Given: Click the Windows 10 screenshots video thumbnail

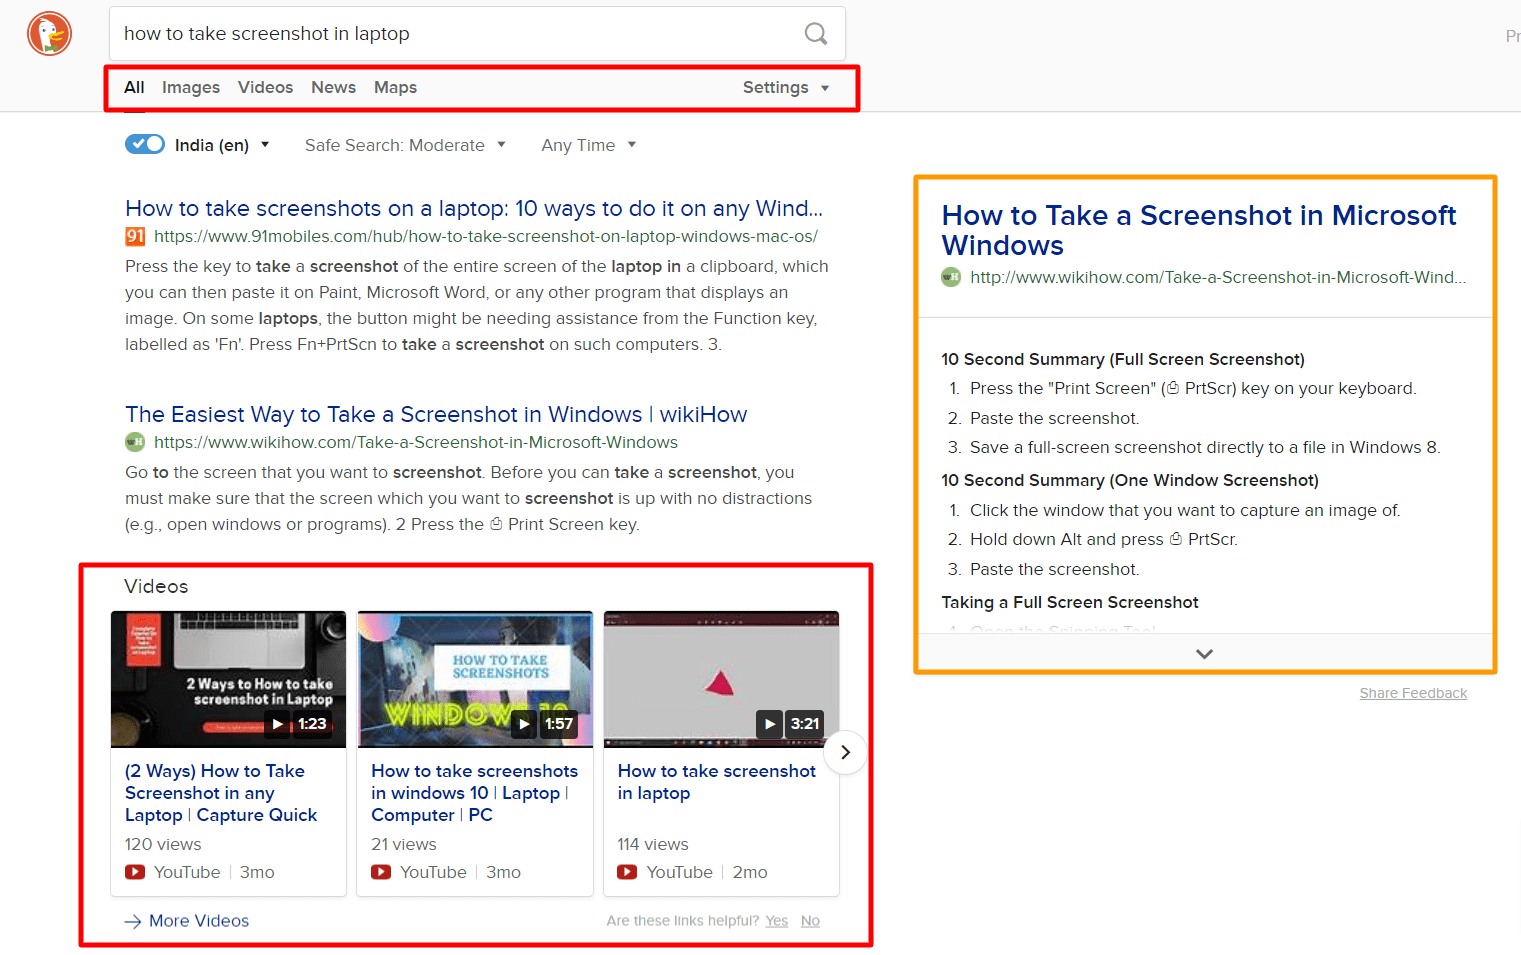Looking at the screenshot, I should coord(475,679).
